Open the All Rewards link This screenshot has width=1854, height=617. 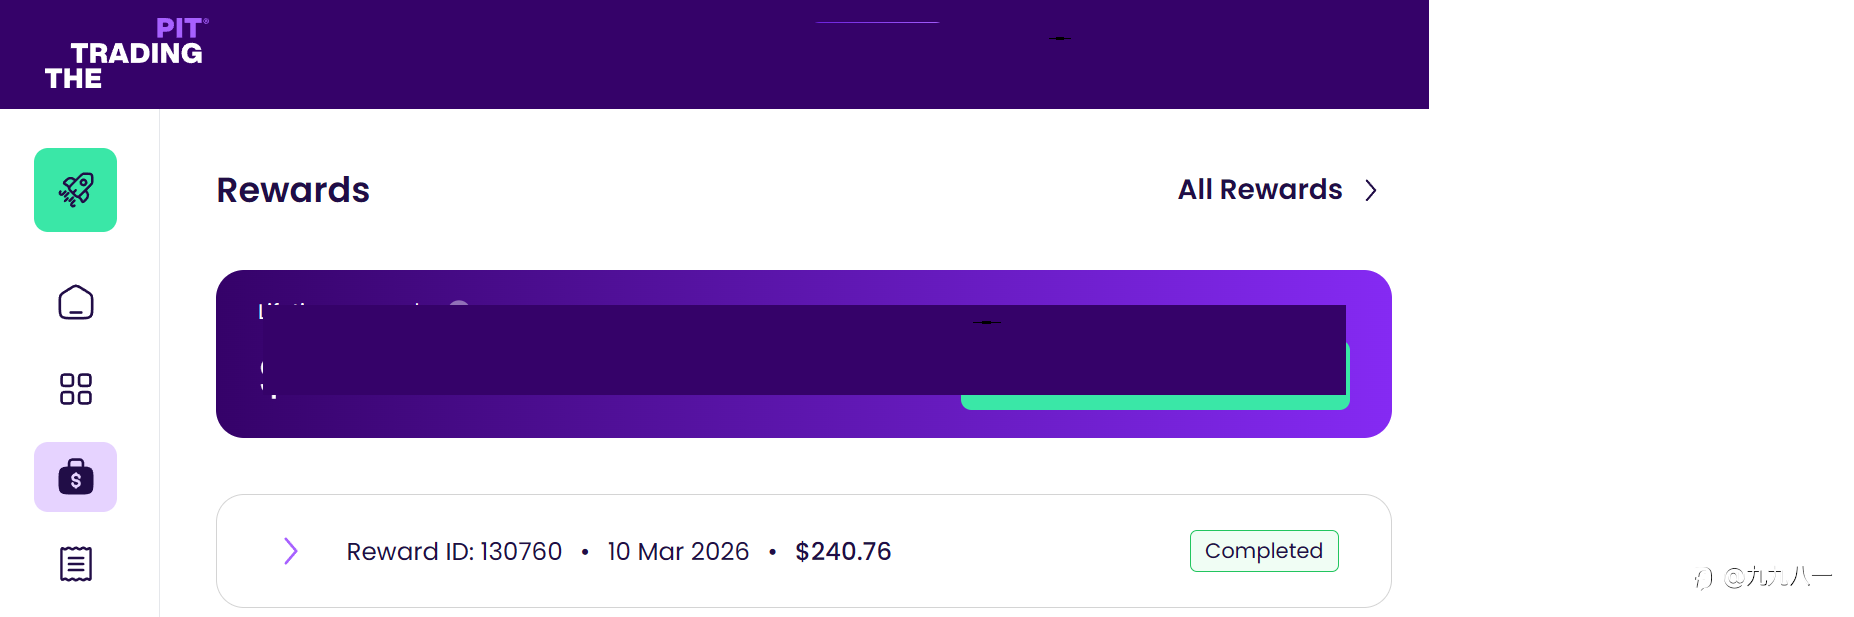point(1259,190)
